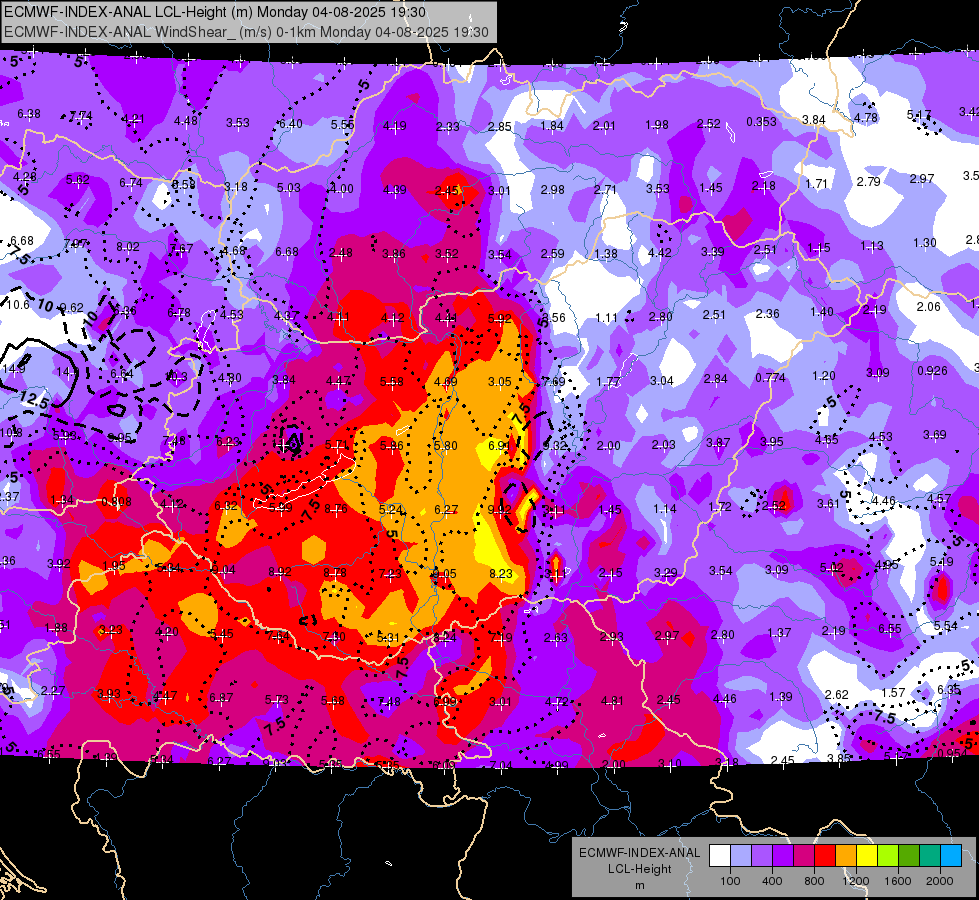Click the wind shear value 9.32
This screenshot has width=979, height=900.
[x=554, y=445]
